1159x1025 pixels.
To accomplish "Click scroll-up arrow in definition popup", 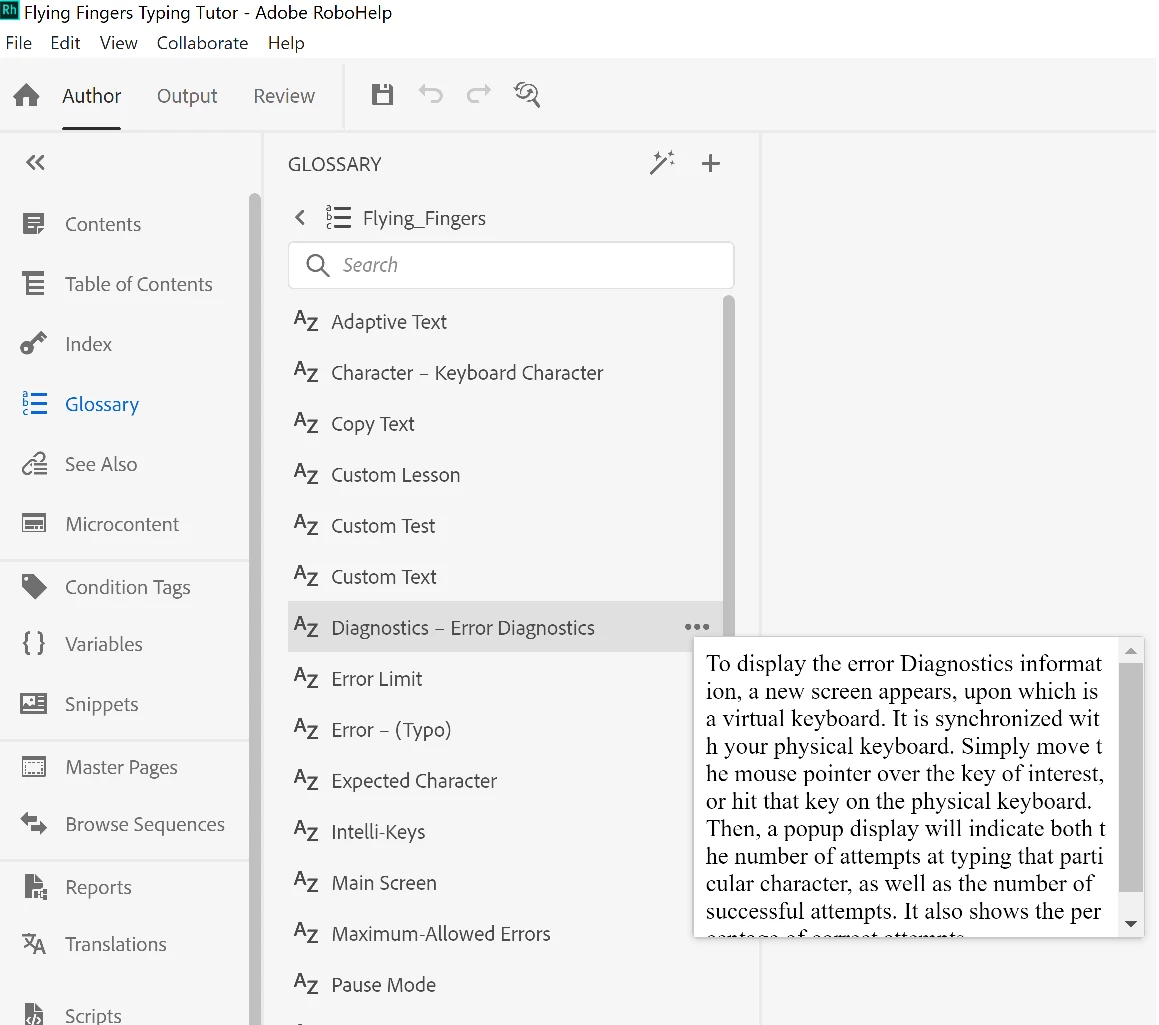I will [1130, 651].
